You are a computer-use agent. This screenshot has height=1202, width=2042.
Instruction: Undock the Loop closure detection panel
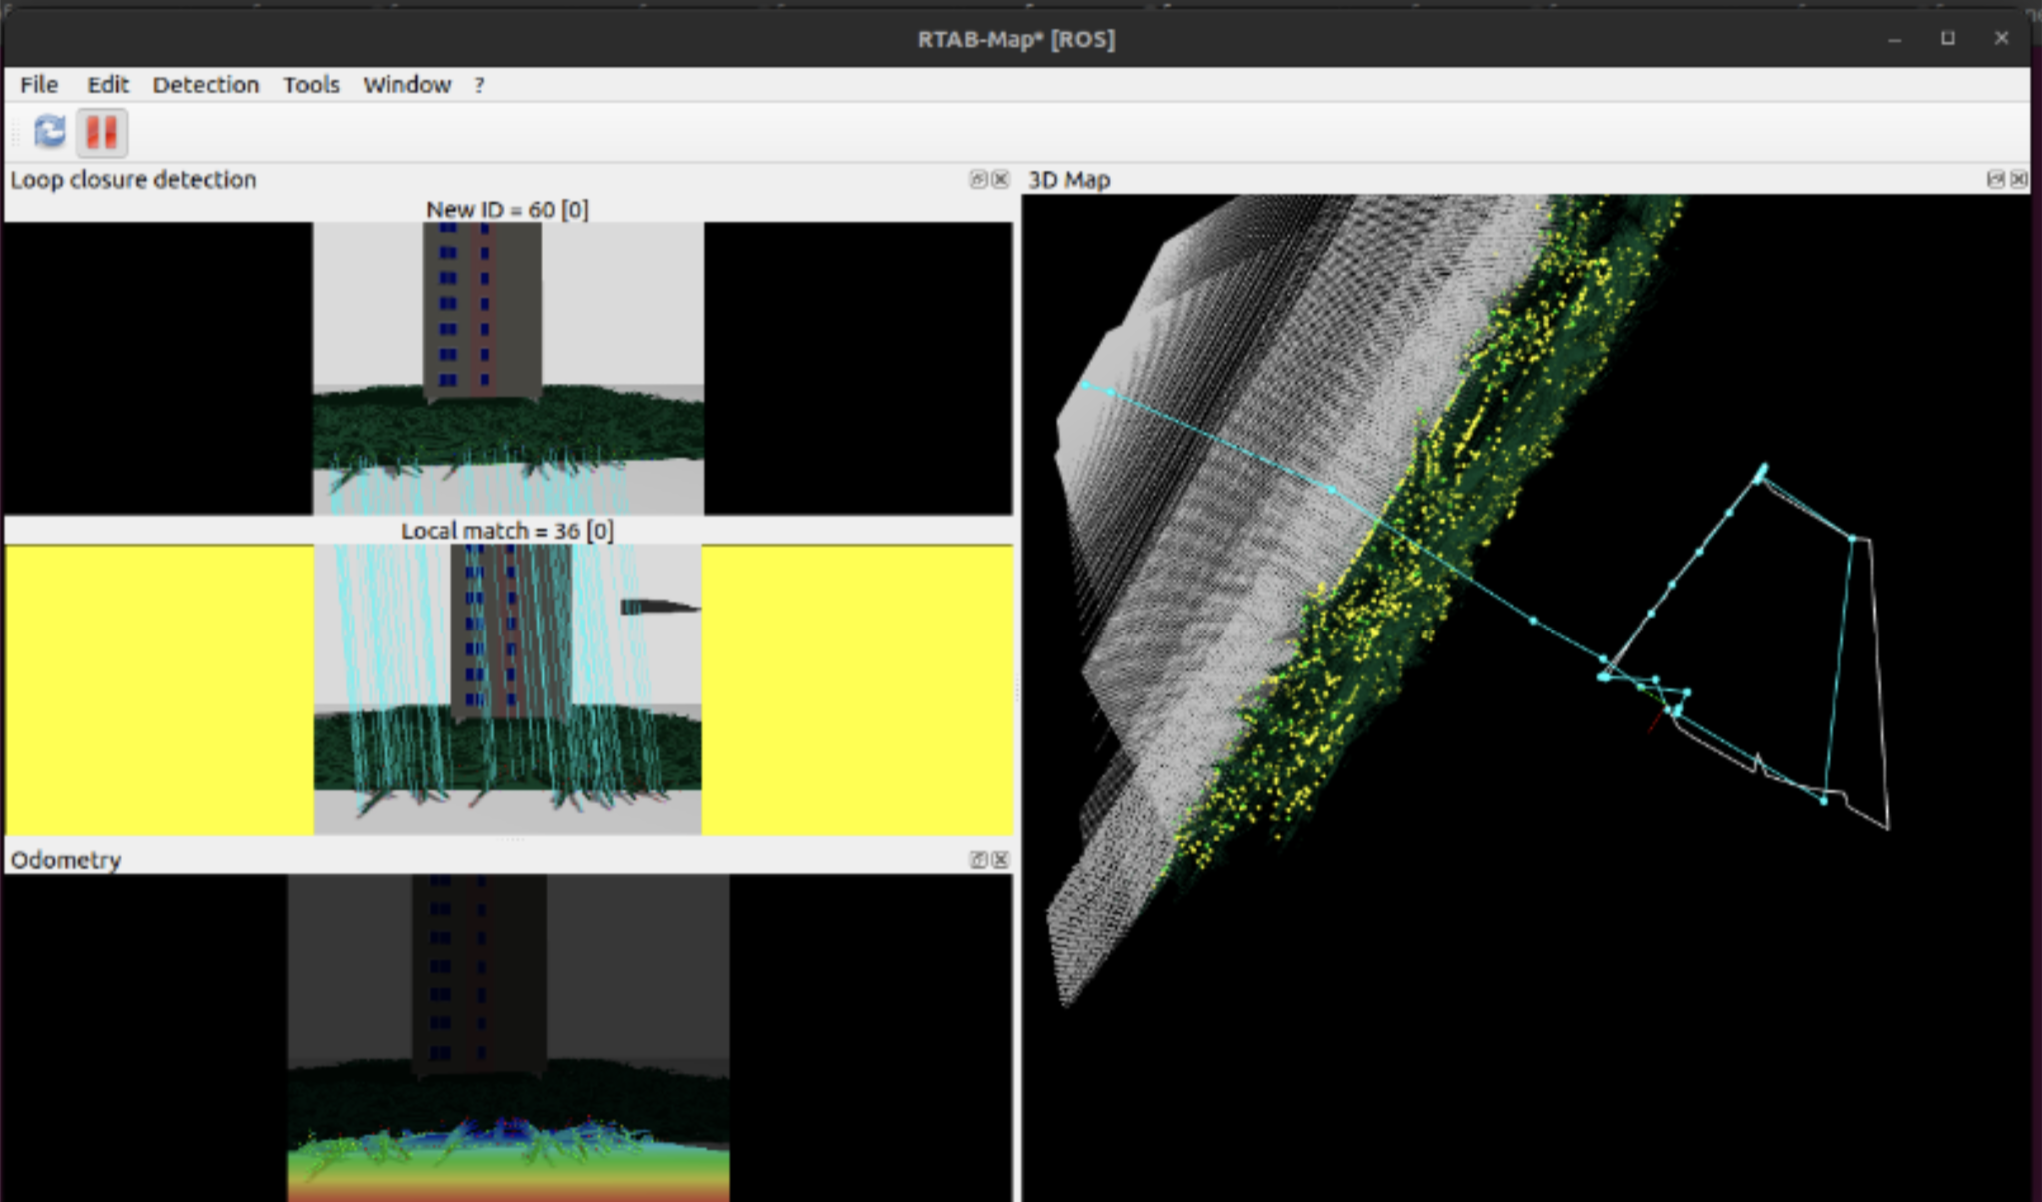[978, 179]
